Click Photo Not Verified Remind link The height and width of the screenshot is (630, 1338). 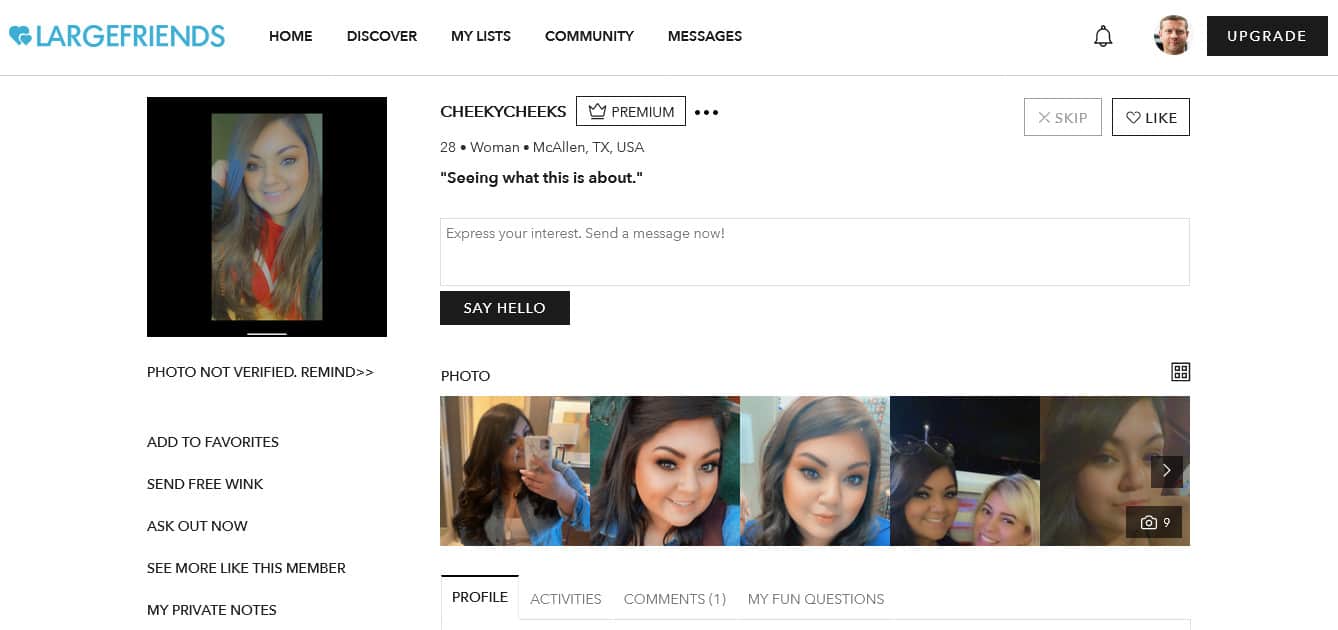click(260, 372)
